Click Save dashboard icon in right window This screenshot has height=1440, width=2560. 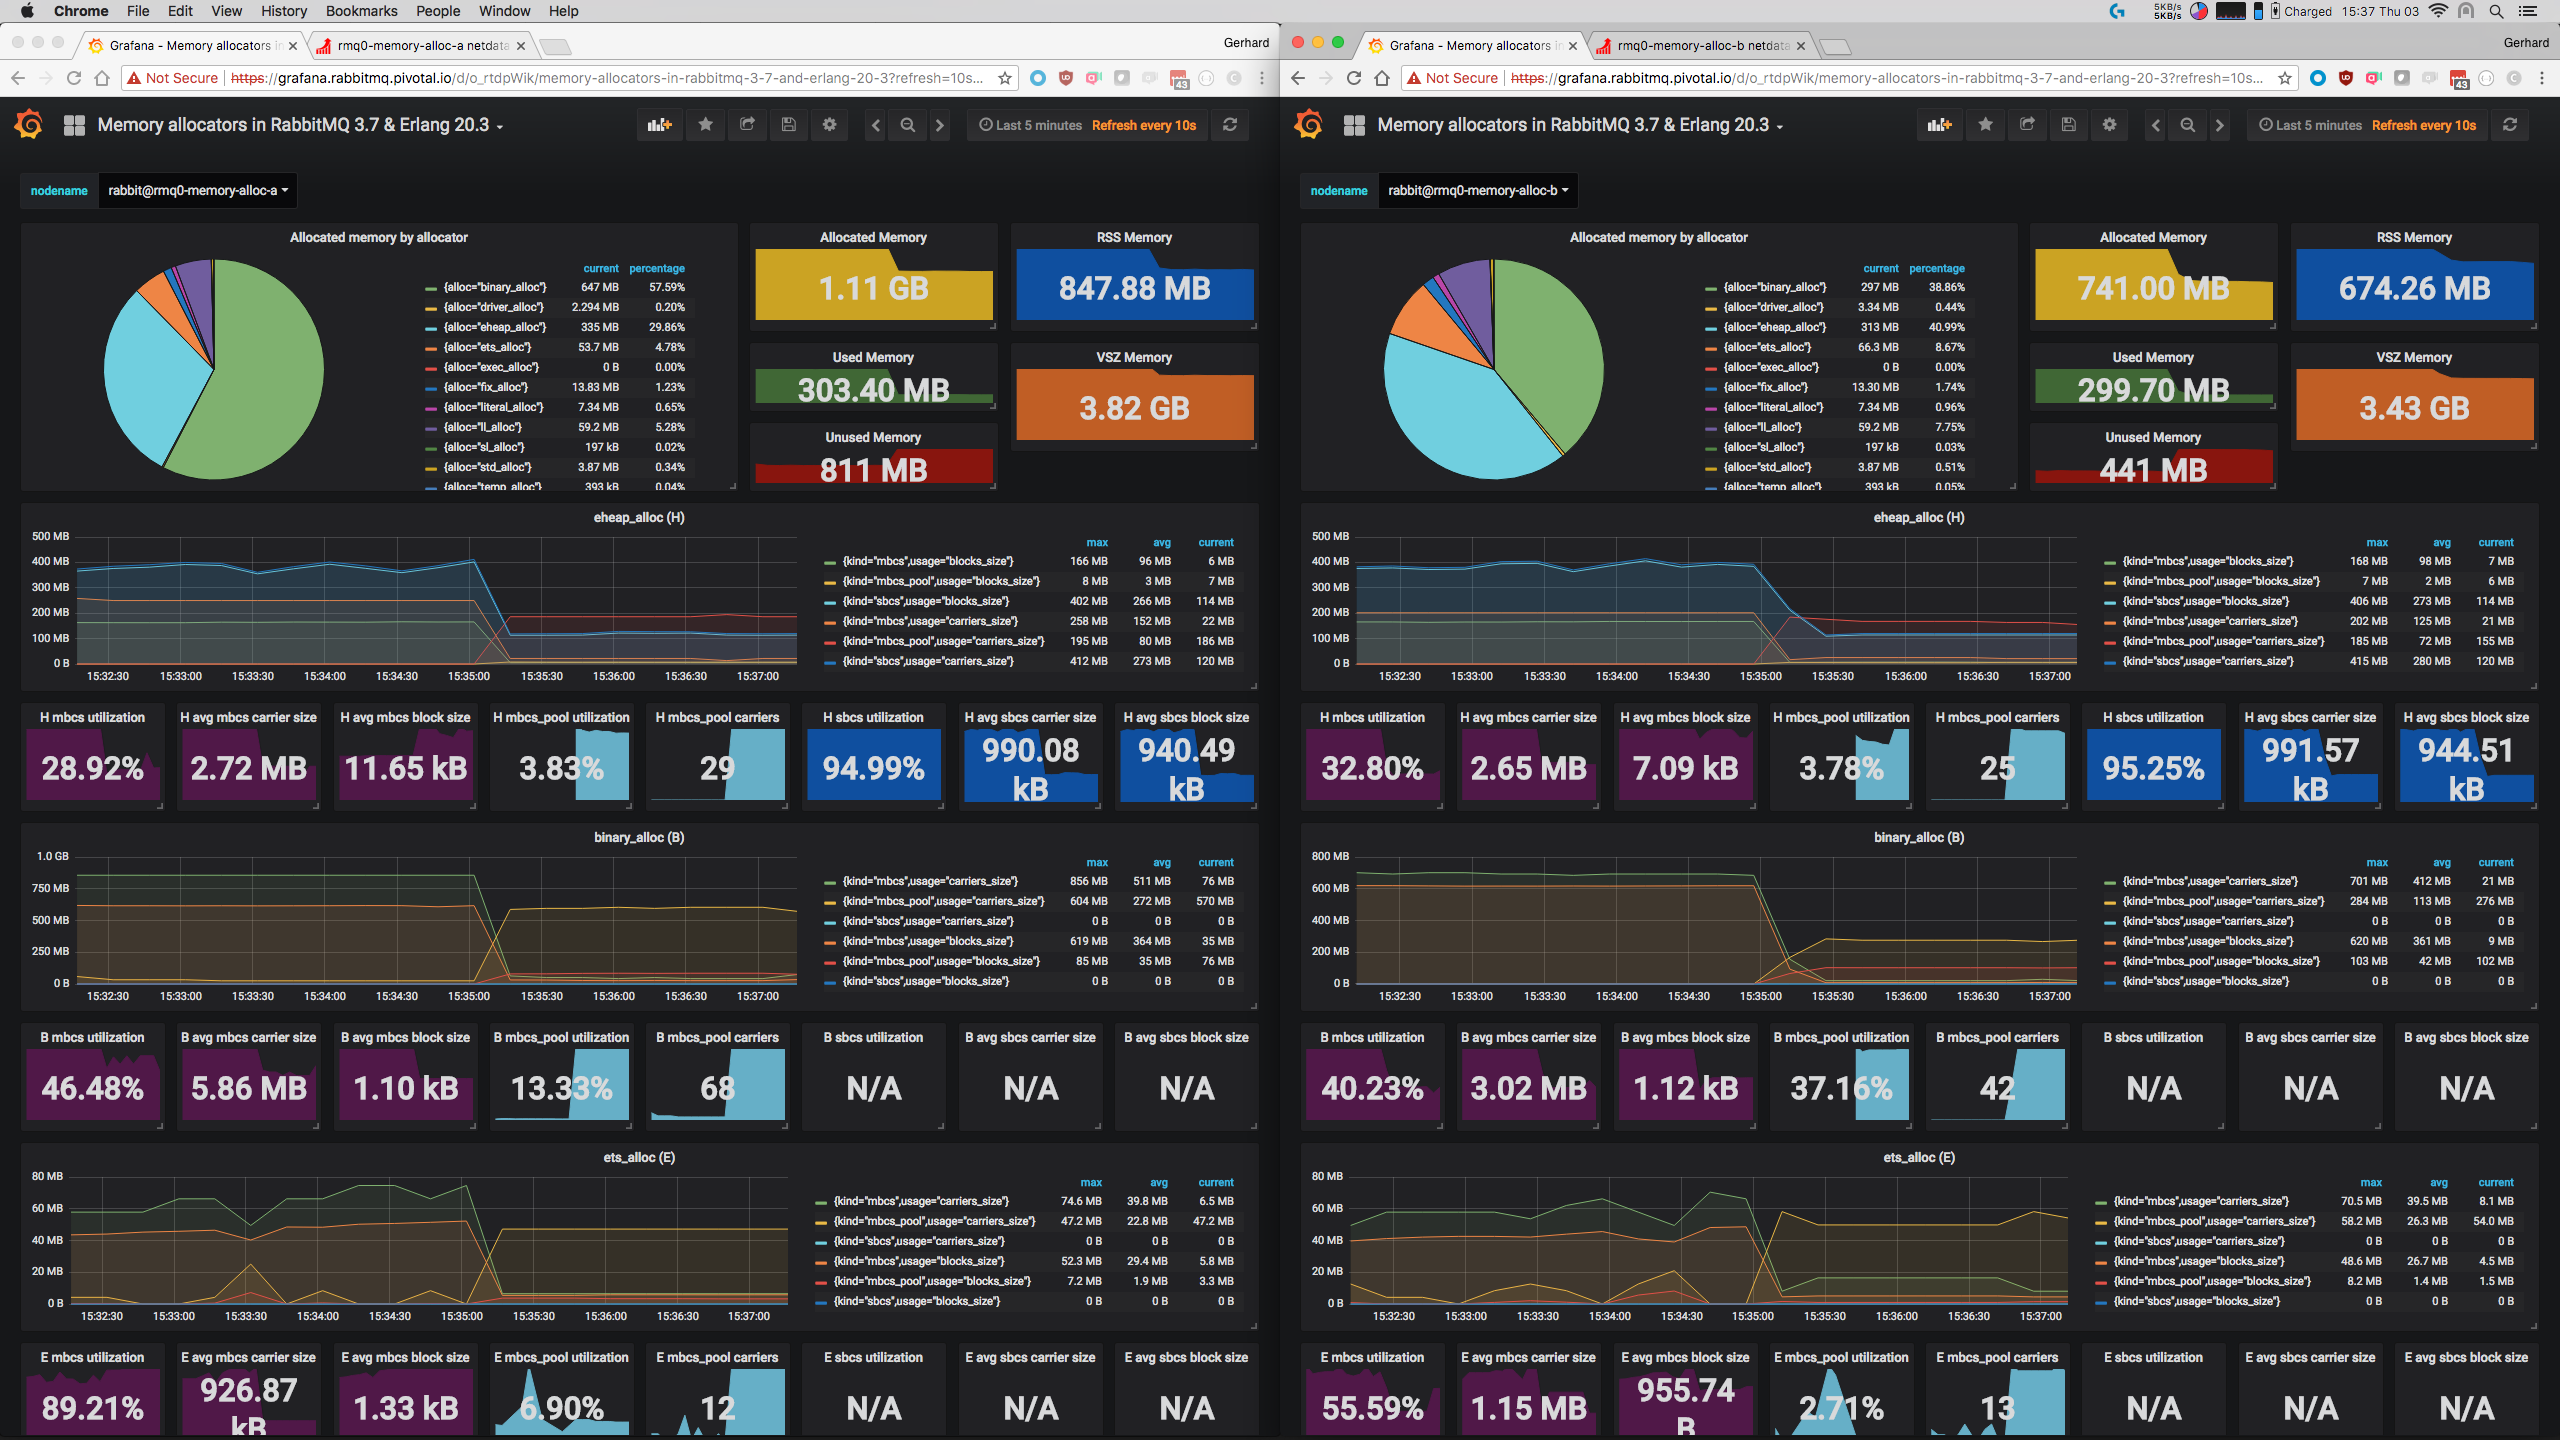coord(2069,125)
